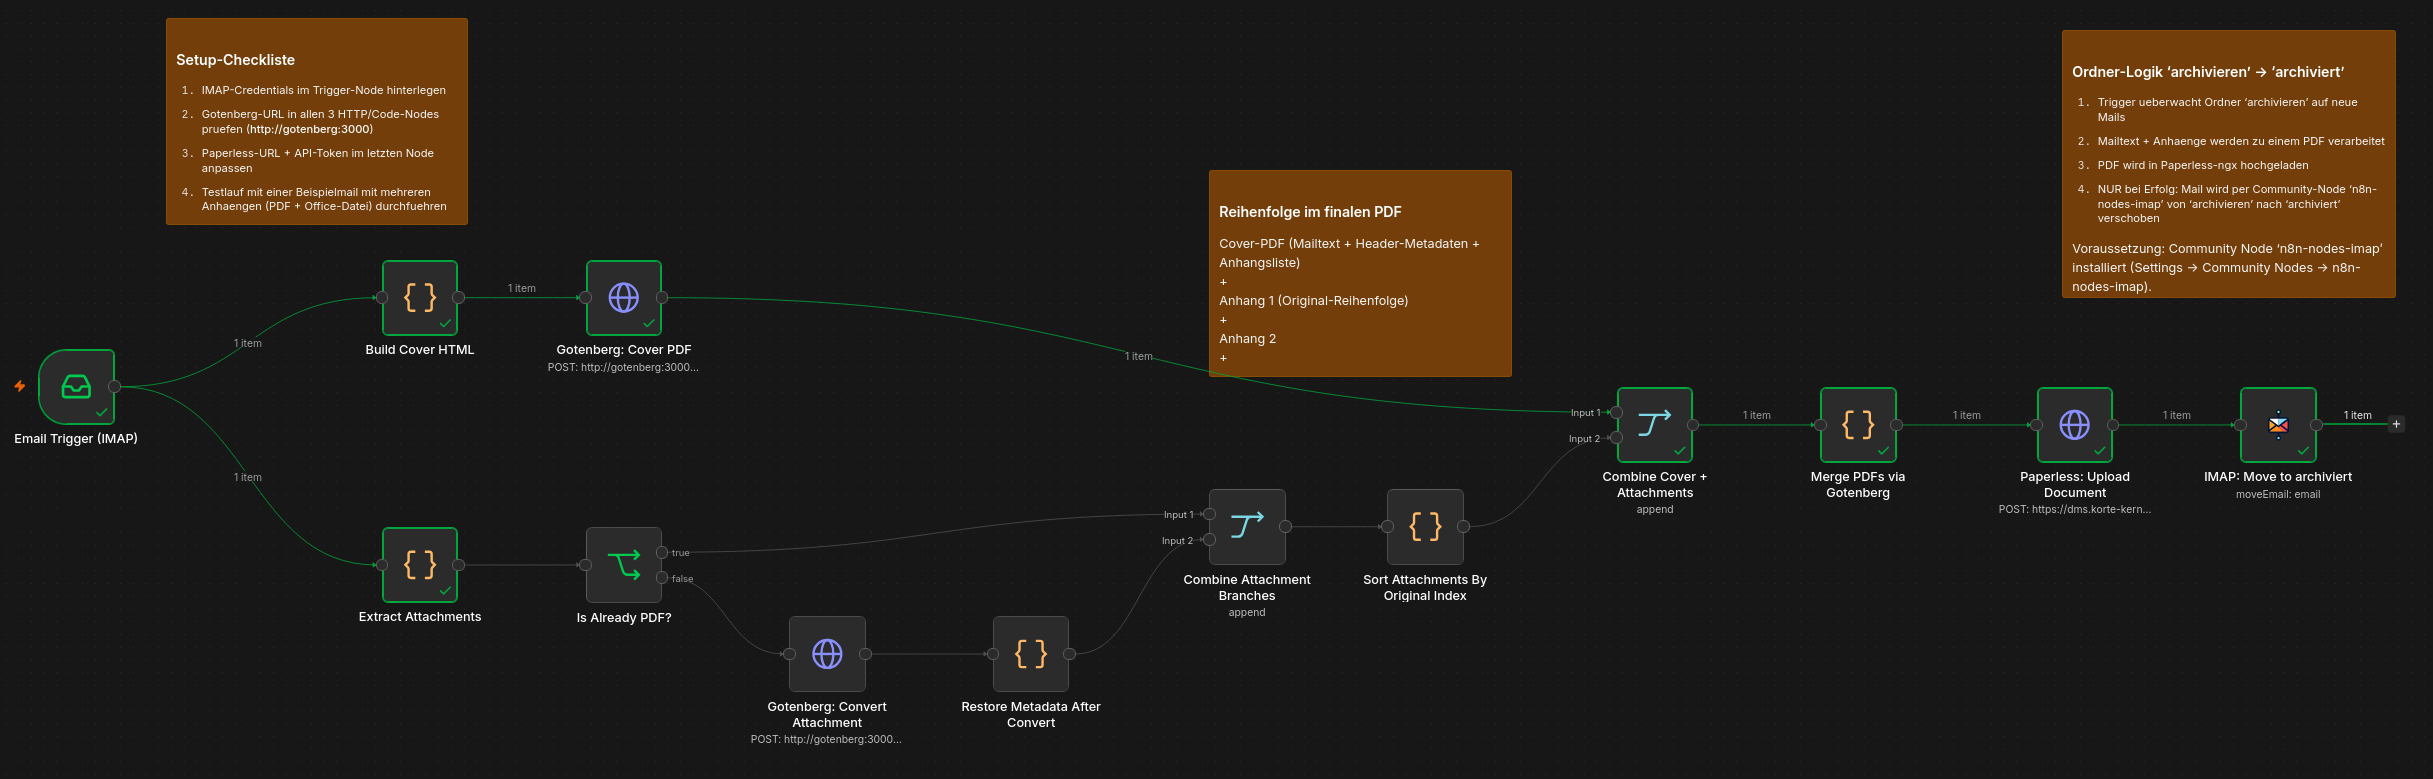Click Input 2 of Combine Attachment Branches
Viewport: 2433px width, 779px height.
point(1209,540)
